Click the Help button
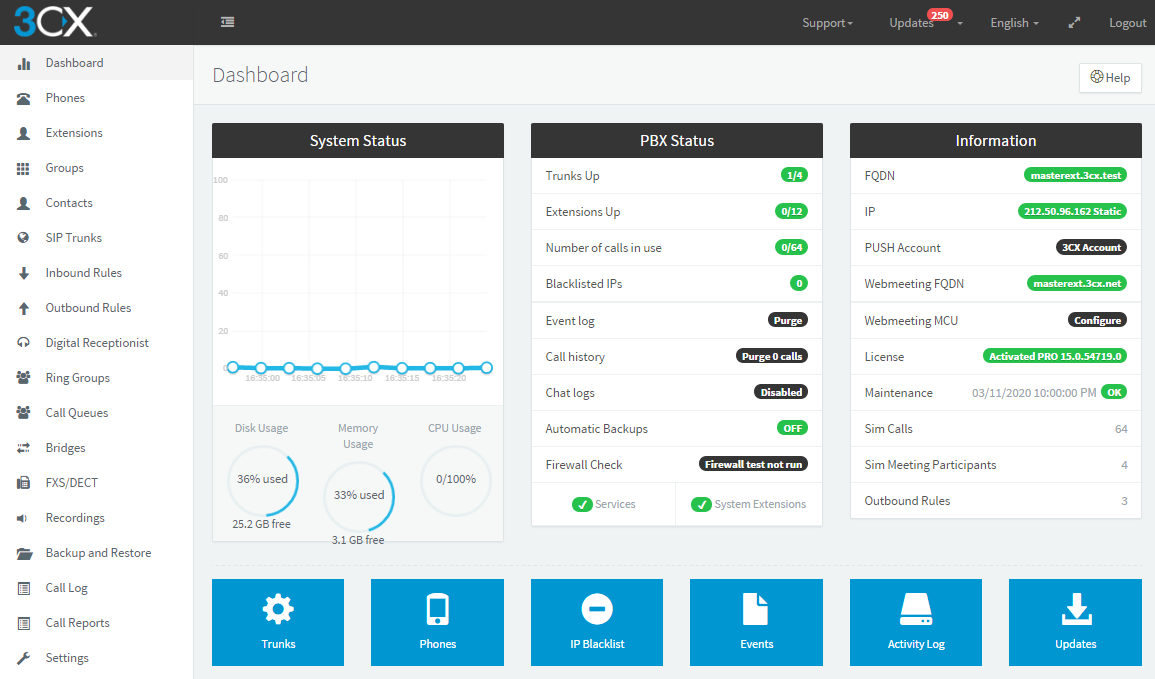Screen dimensions: 1155x679 tap(1110, 78)
